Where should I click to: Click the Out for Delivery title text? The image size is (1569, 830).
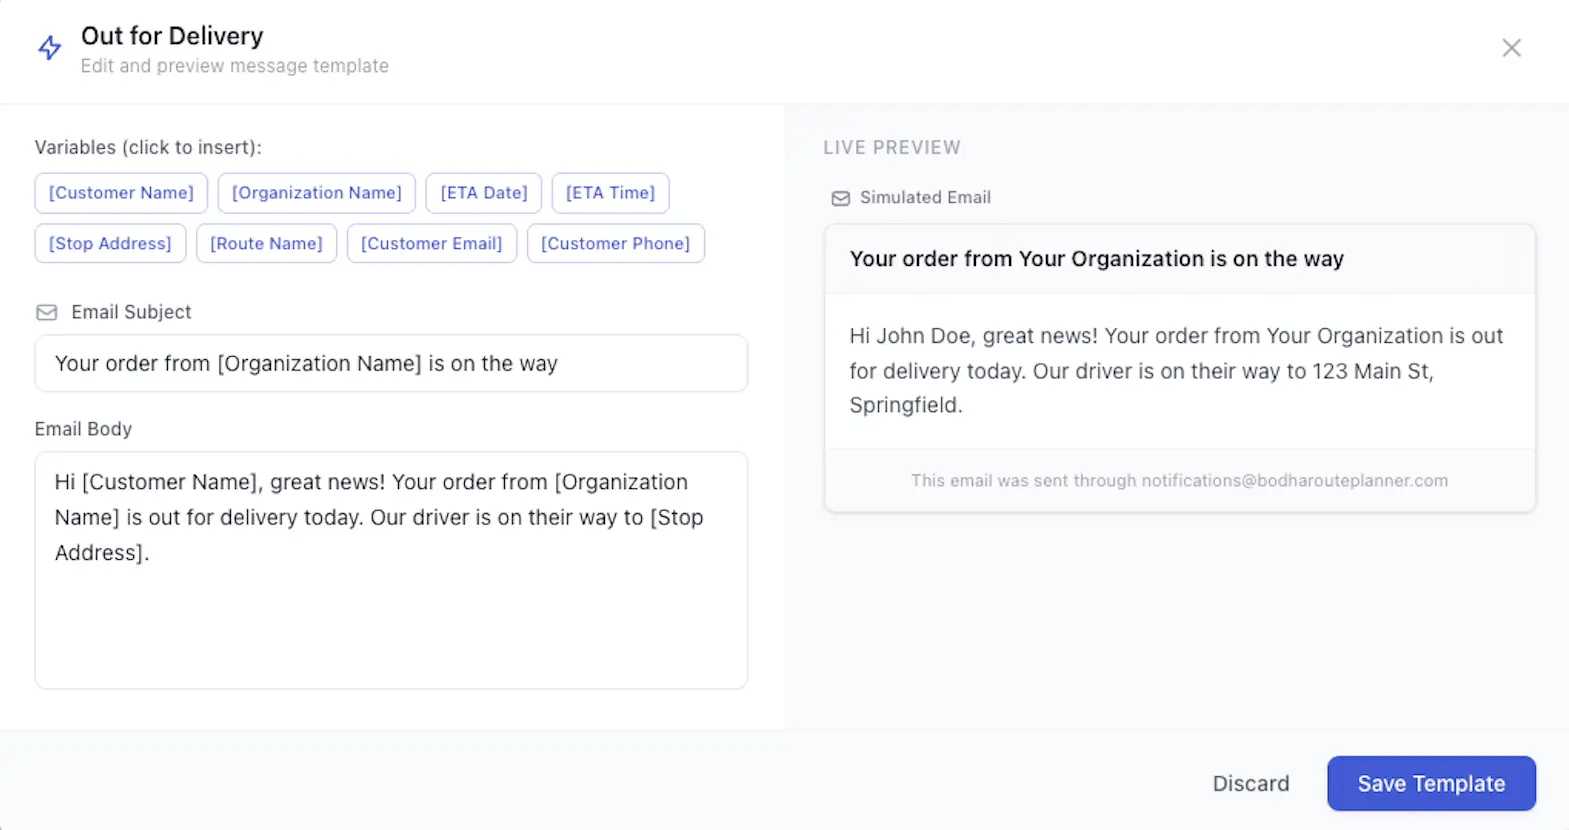point(172,36)
